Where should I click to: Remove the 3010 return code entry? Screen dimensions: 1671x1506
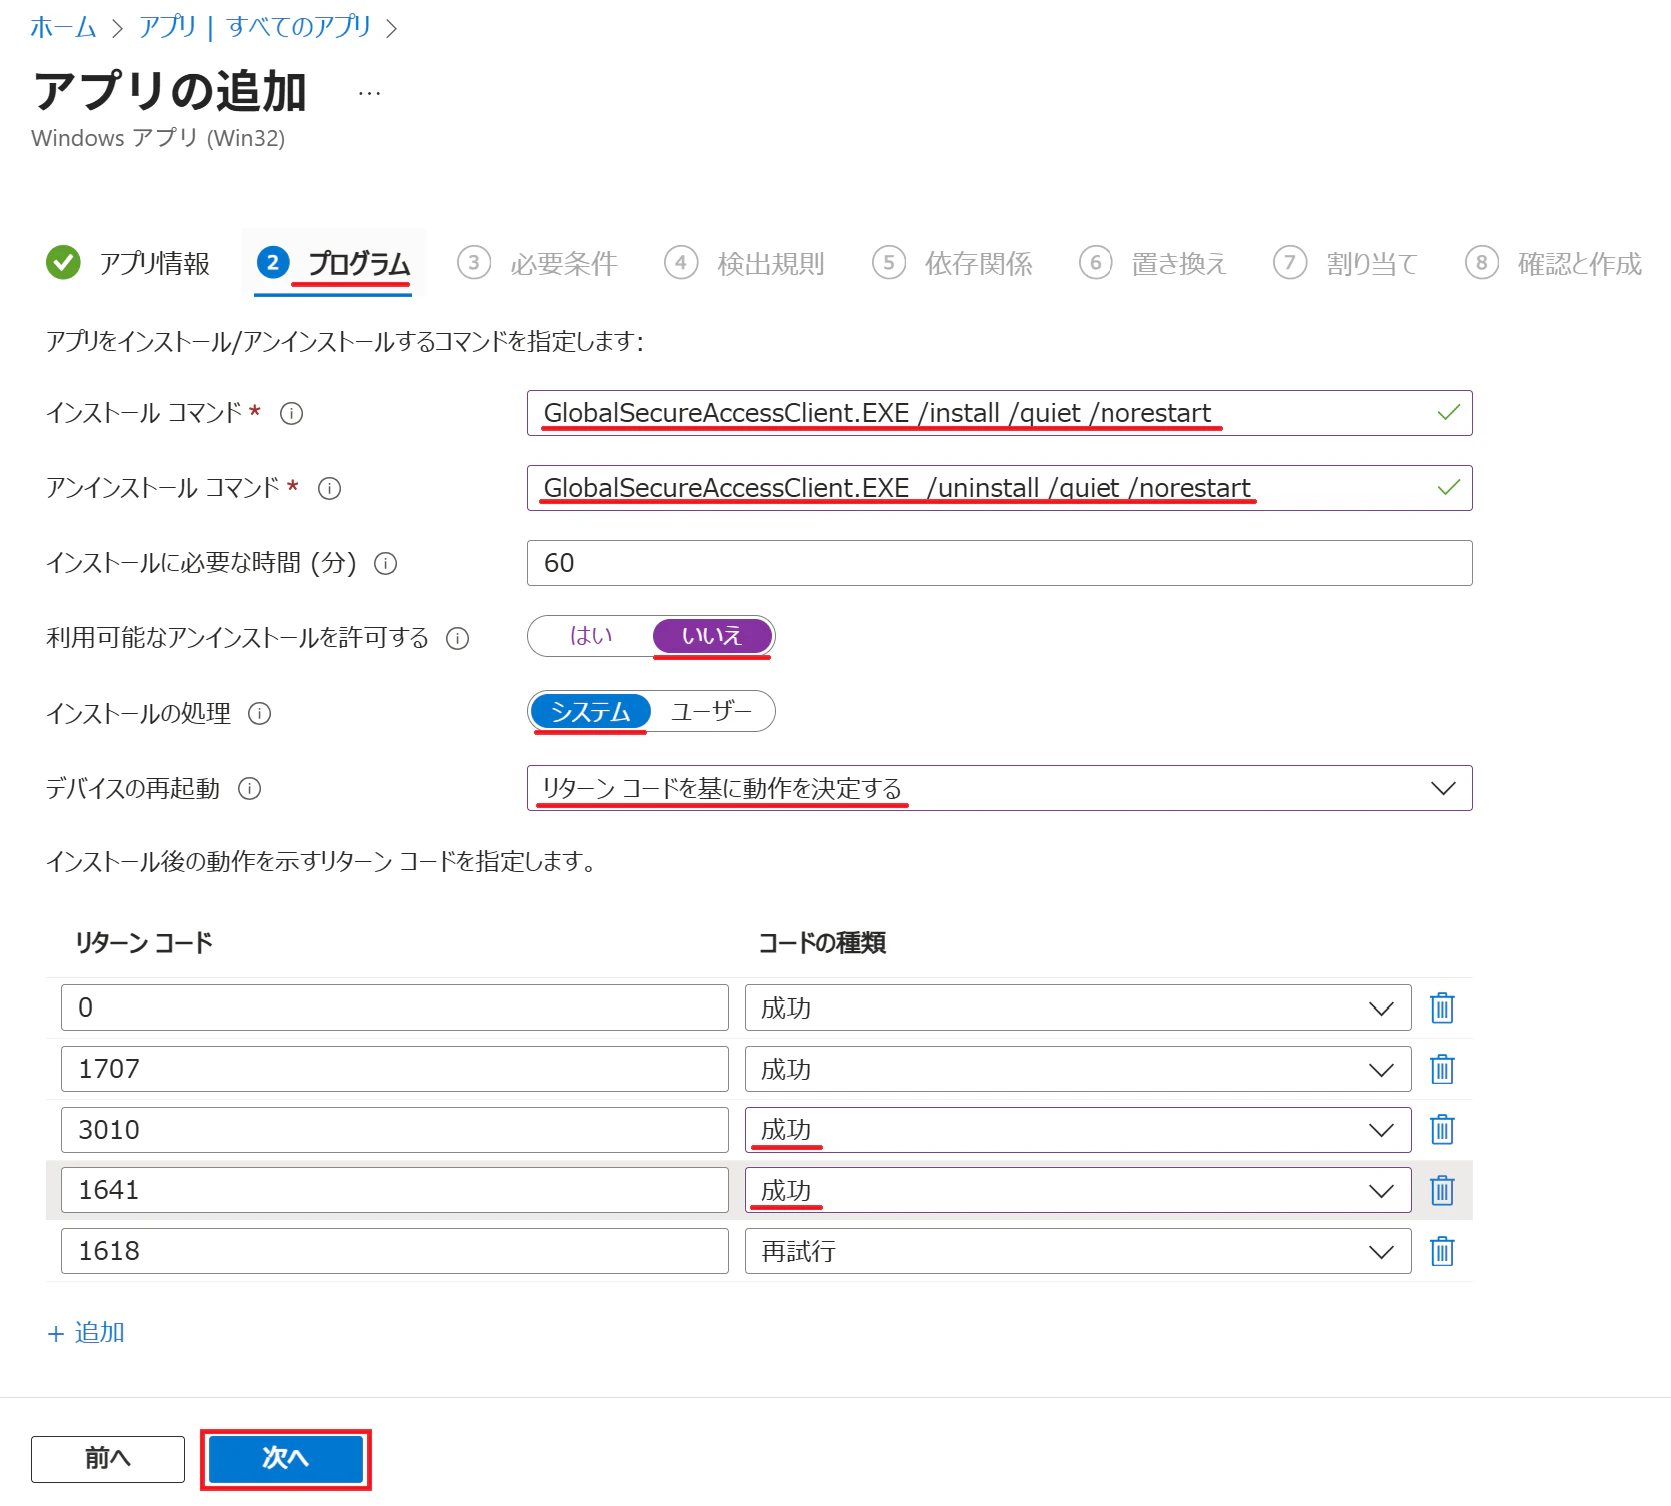pos(1441,1130)
